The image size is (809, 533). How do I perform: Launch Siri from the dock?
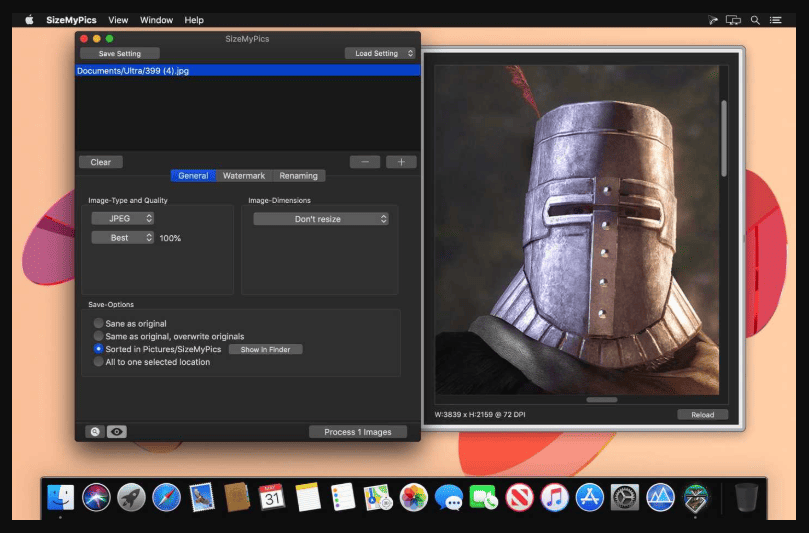coord(96,497)
